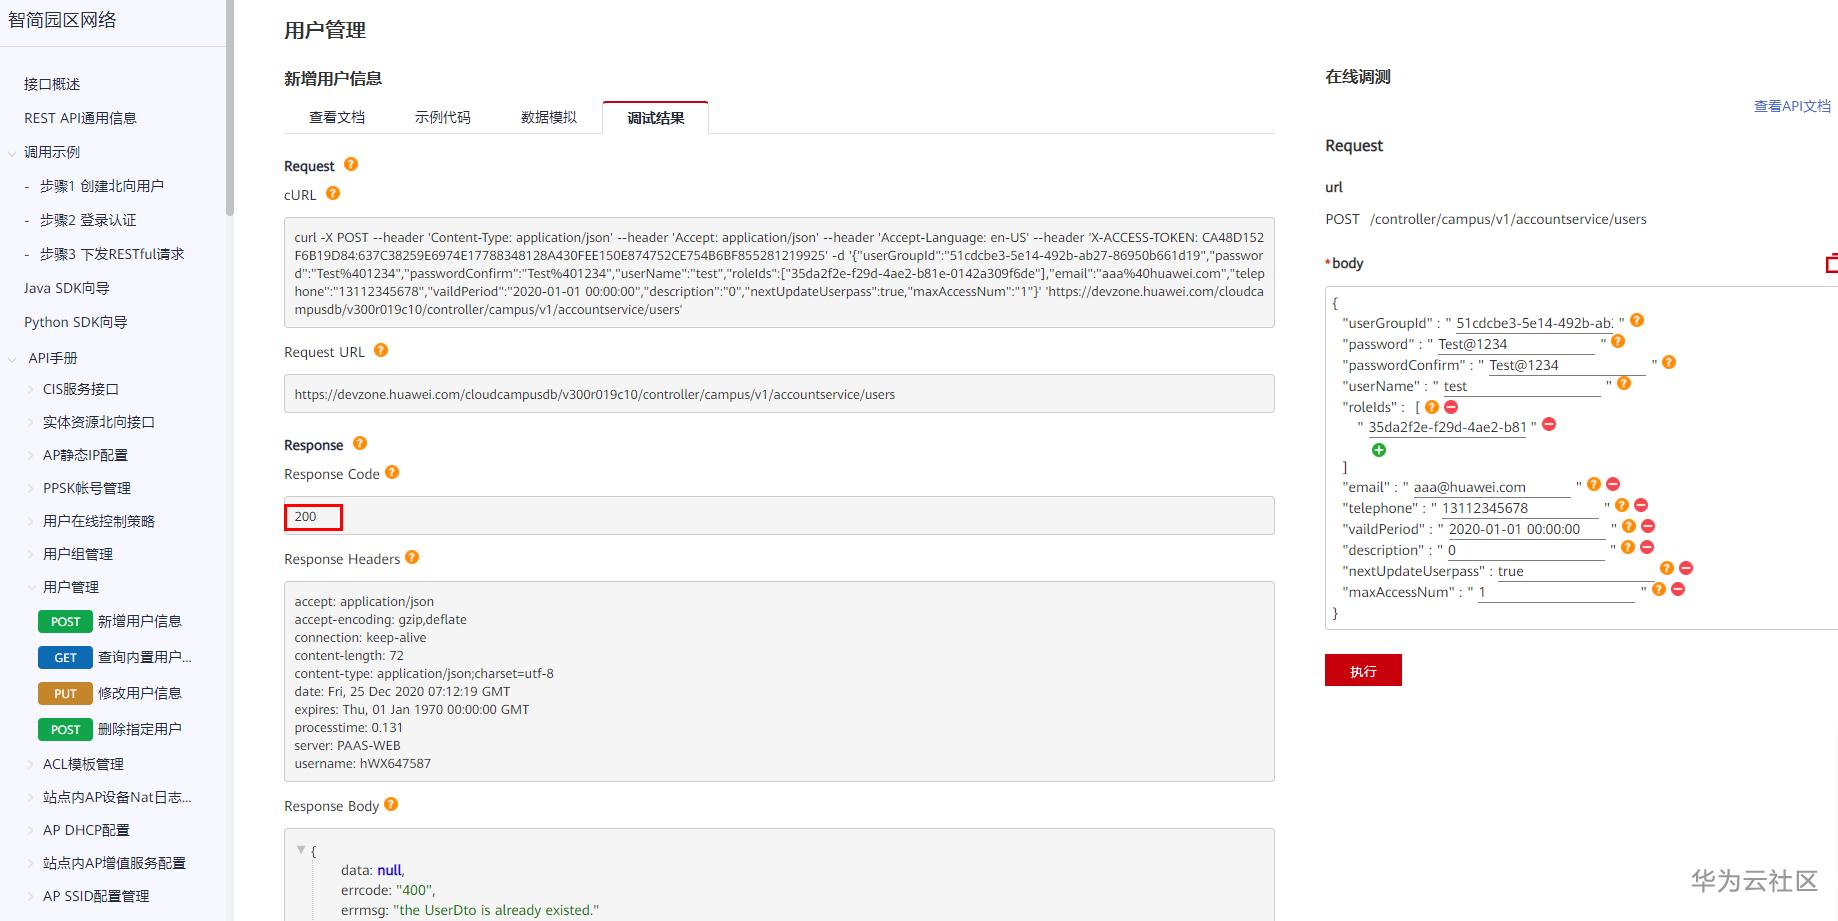This screenshot has width=1838, height=921.
Task: Remove the email parameter
Action: pyautogui.click(x=1613, y=484)
